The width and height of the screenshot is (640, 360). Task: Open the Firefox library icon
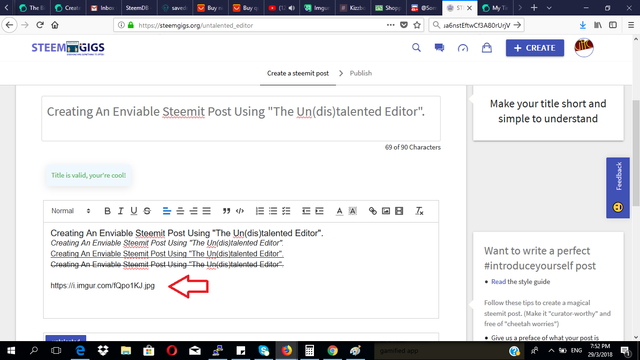click(598, 25)
